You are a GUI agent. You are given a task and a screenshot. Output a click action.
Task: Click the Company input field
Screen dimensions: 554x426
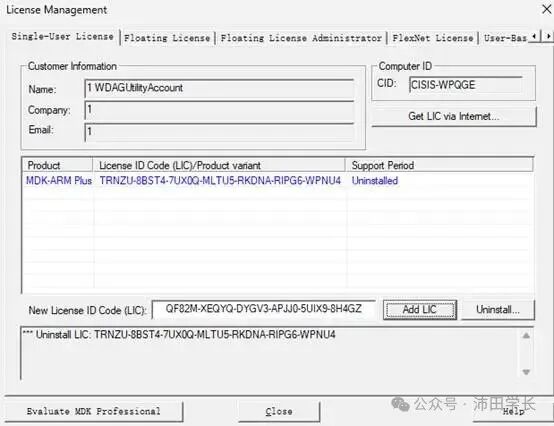[x=219, y=110]
